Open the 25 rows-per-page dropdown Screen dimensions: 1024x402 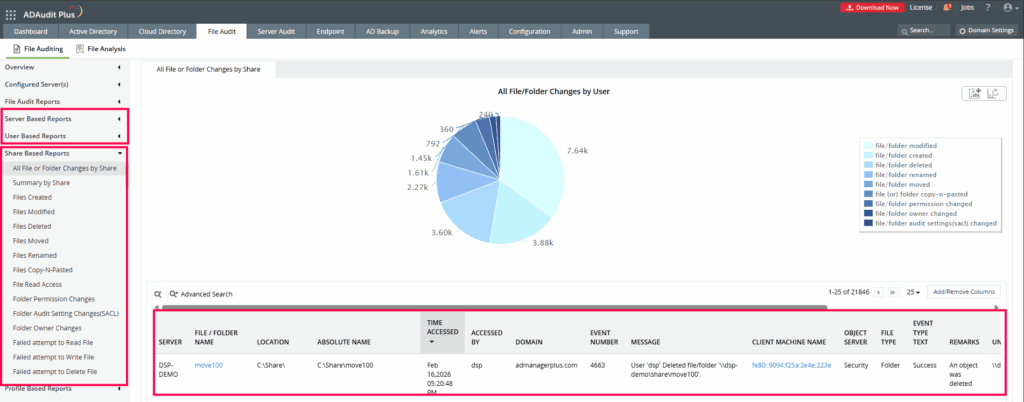pos(913,292)
